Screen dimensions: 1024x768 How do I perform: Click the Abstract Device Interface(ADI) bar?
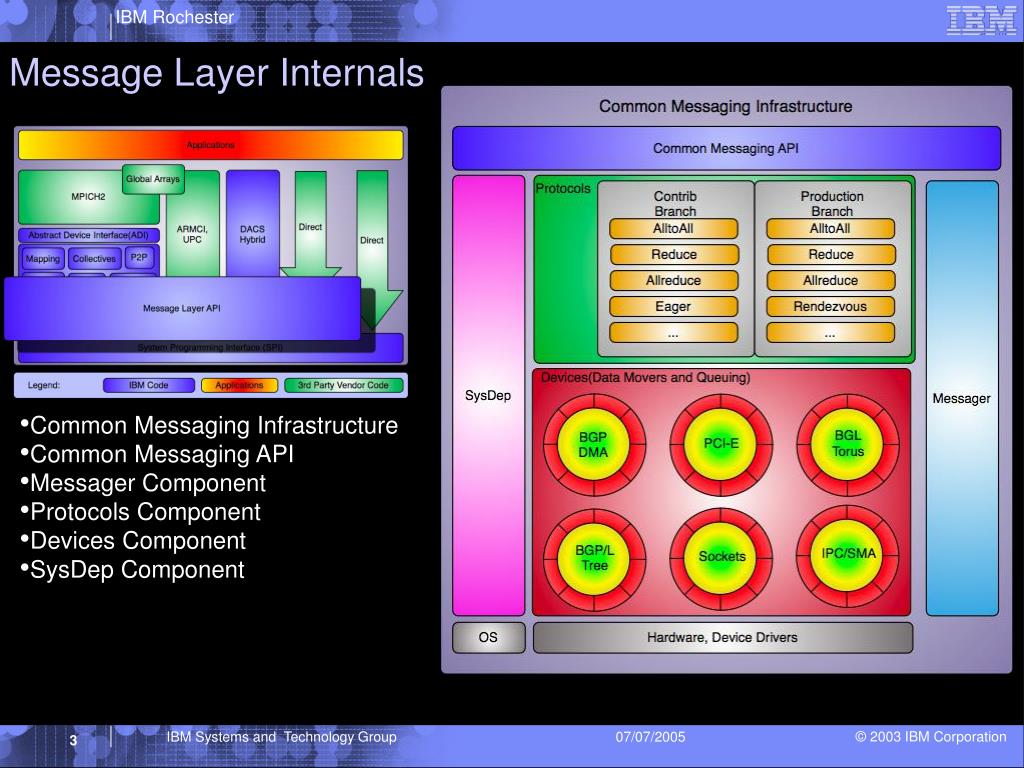coord(89,235)
